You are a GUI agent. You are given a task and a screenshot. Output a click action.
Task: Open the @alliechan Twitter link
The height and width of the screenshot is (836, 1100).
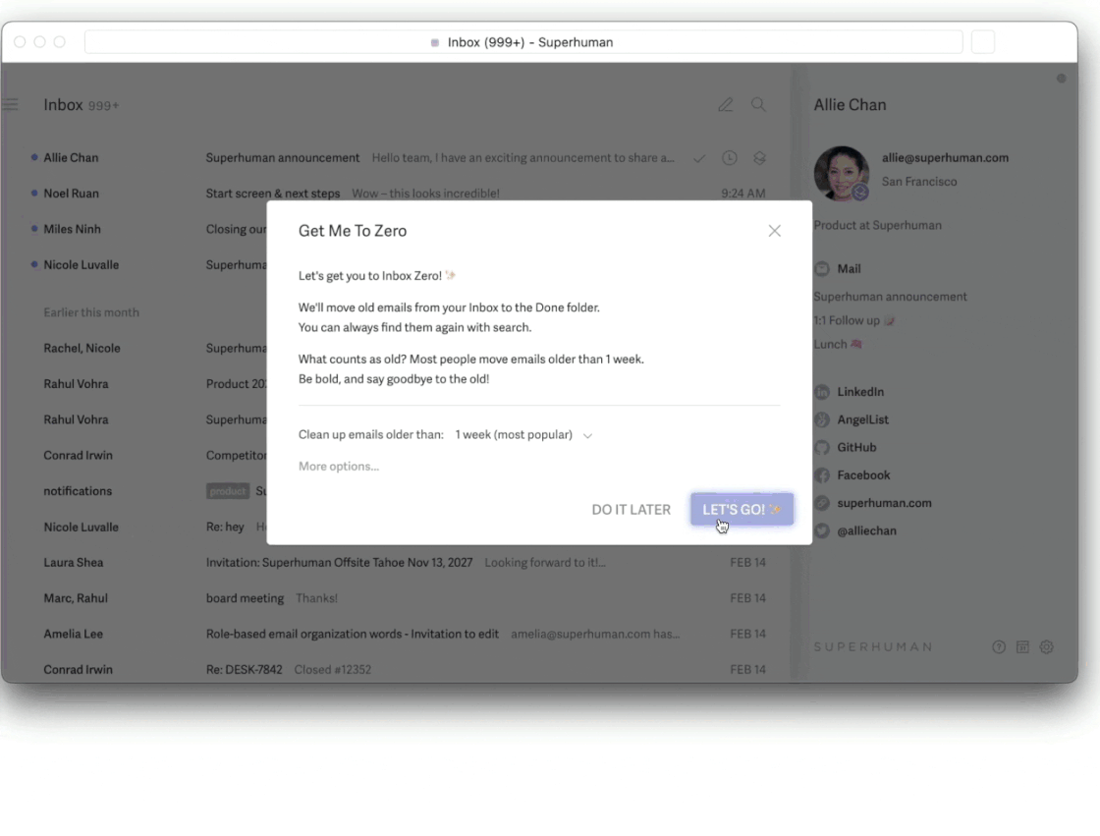pos(866,531)
